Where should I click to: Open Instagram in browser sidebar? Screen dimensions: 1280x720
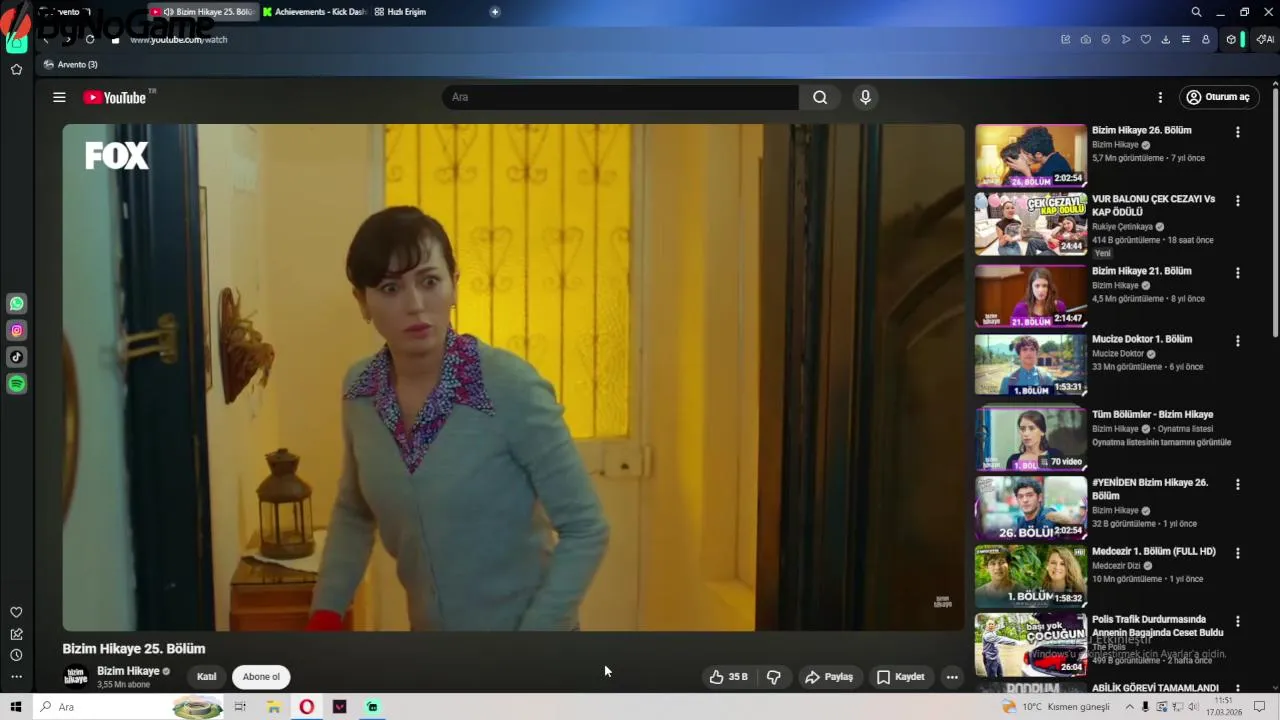(17, 330)
